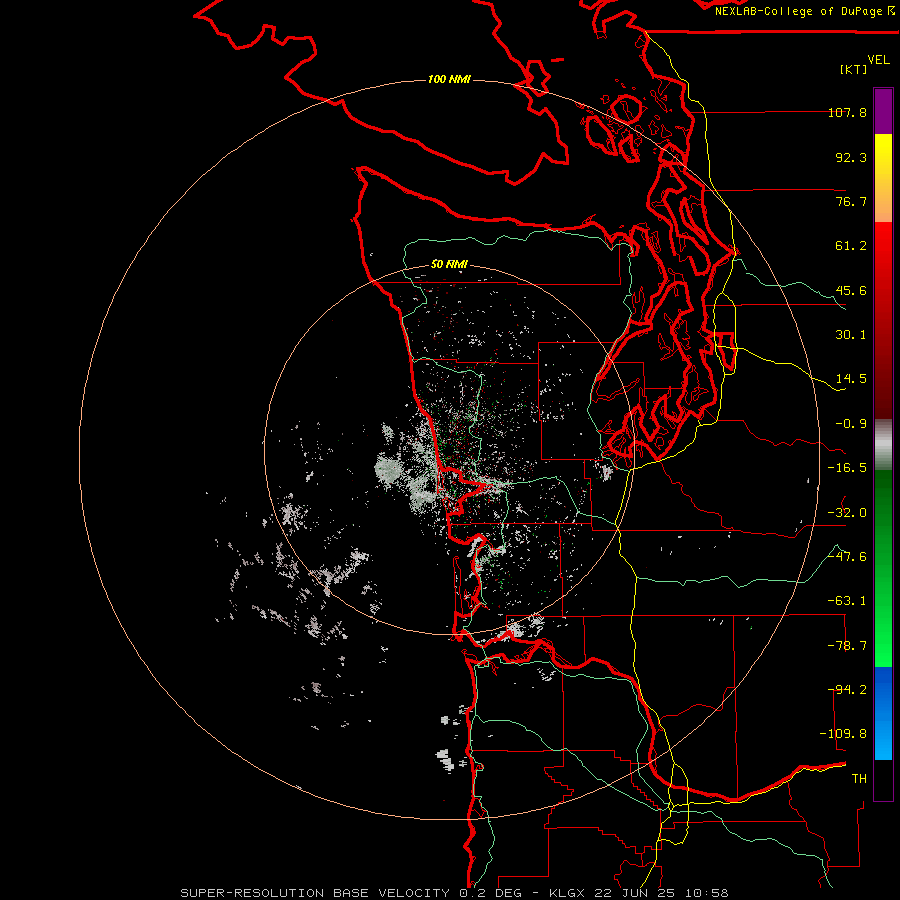Click SUPER-RESOLUTION in the bottom caption
This screenshot has height=900, width=900.
point(252,893)
